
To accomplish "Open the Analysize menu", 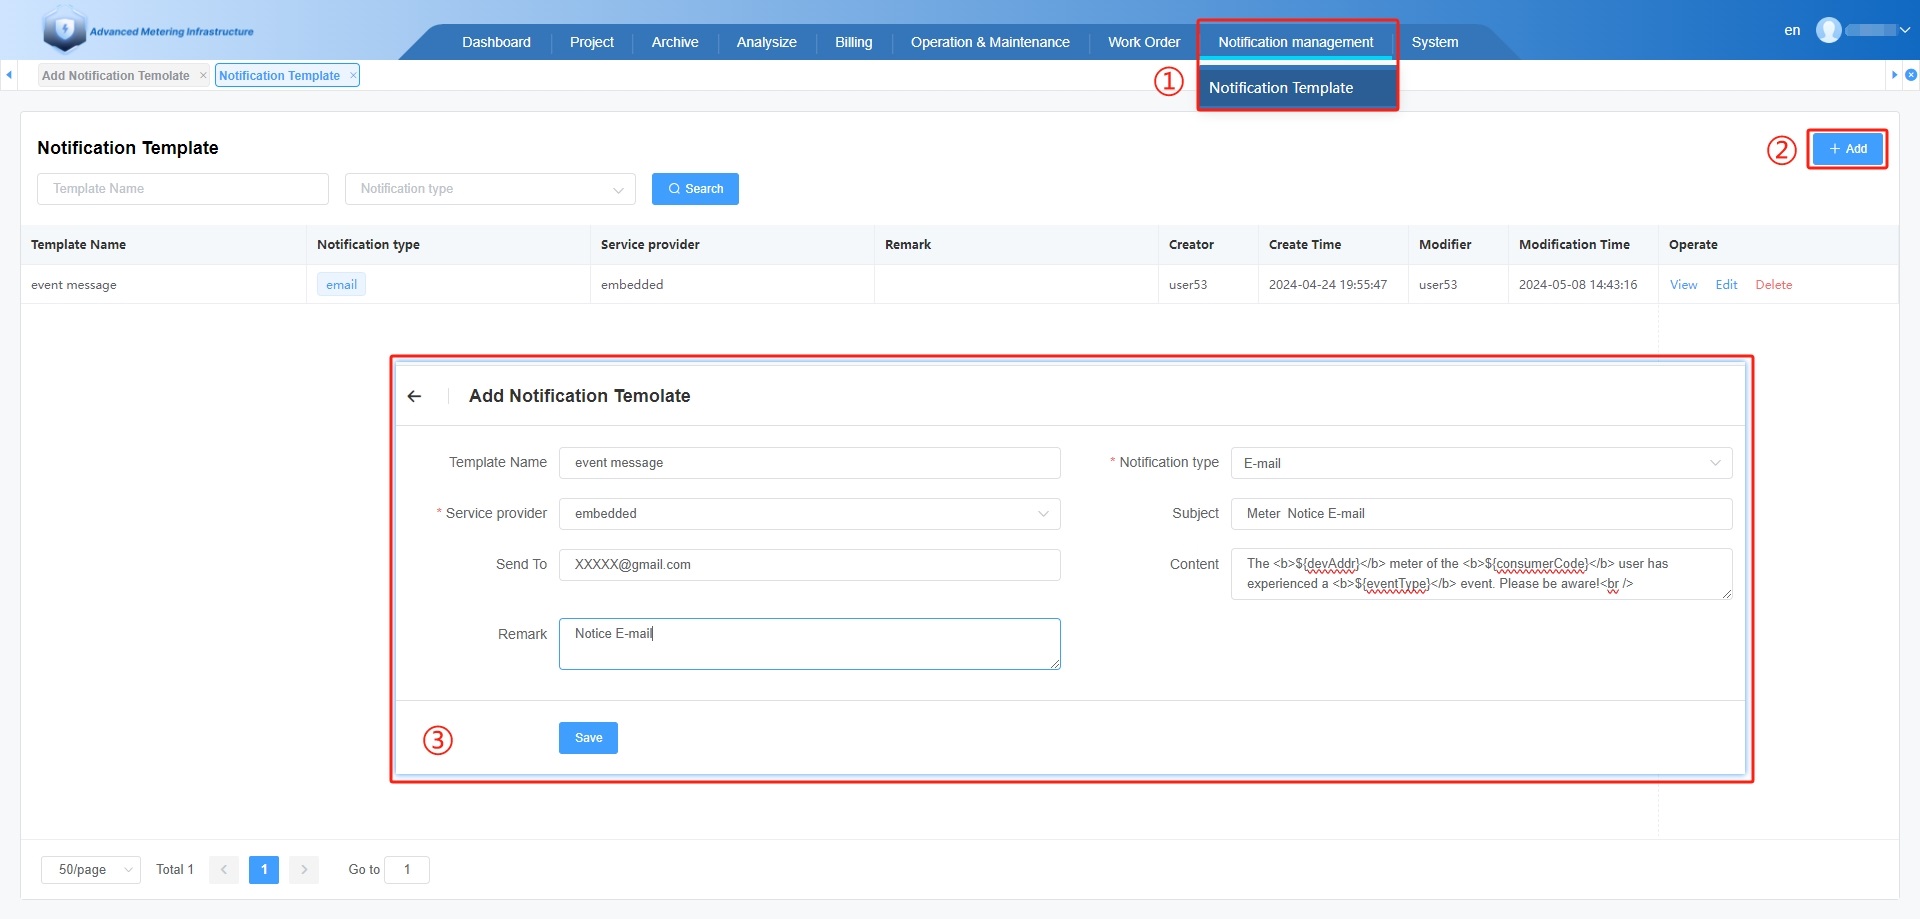I will 767,42.
